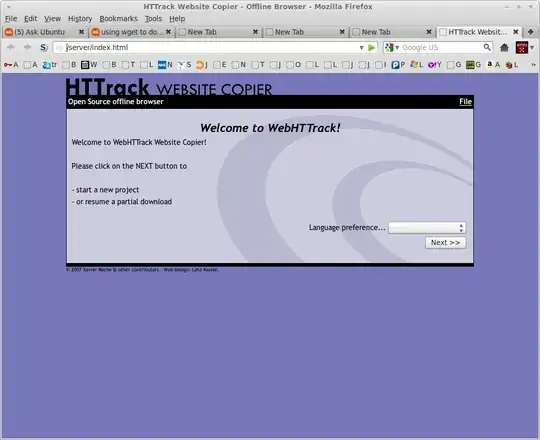Click the '- start a new project' text
Viewport: 540px width, 440px height.
pyautogui.click(x=105, y=190)
